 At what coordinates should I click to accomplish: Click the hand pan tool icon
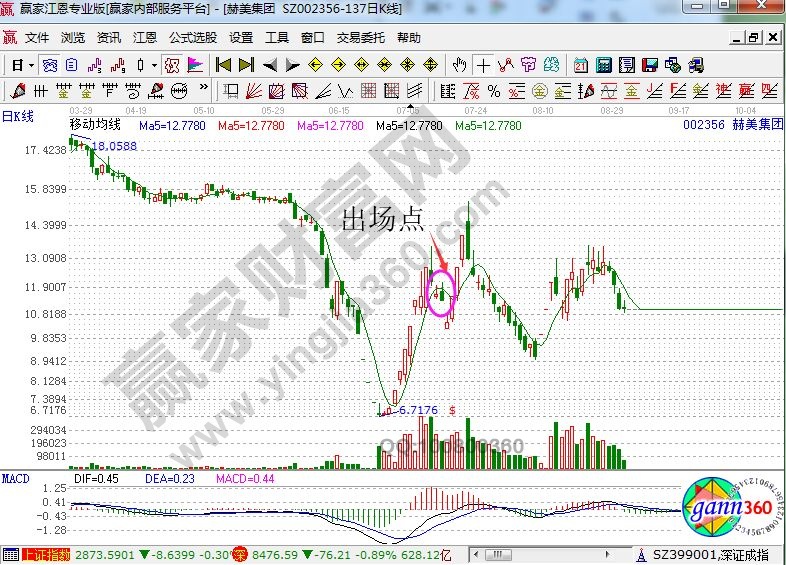pos(459,65)
